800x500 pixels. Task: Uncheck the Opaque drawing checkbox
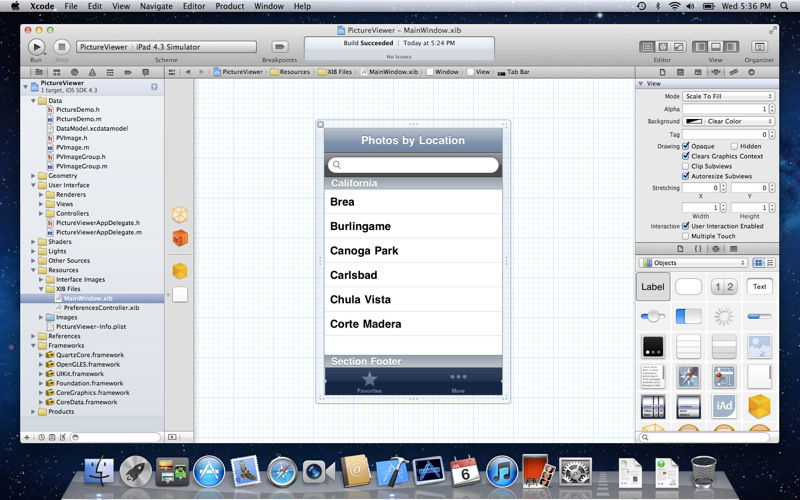click(685, 146)
